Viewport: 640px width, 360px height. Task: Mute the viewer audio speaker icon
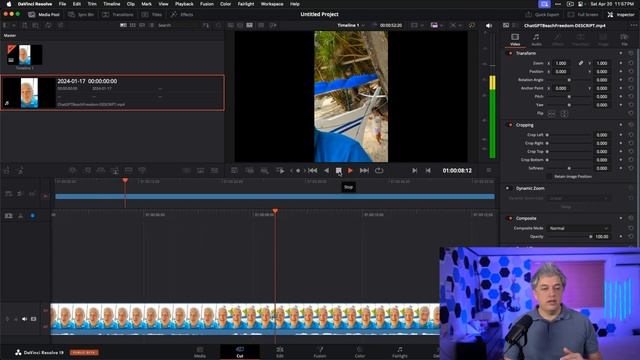[x=489, y=25]
